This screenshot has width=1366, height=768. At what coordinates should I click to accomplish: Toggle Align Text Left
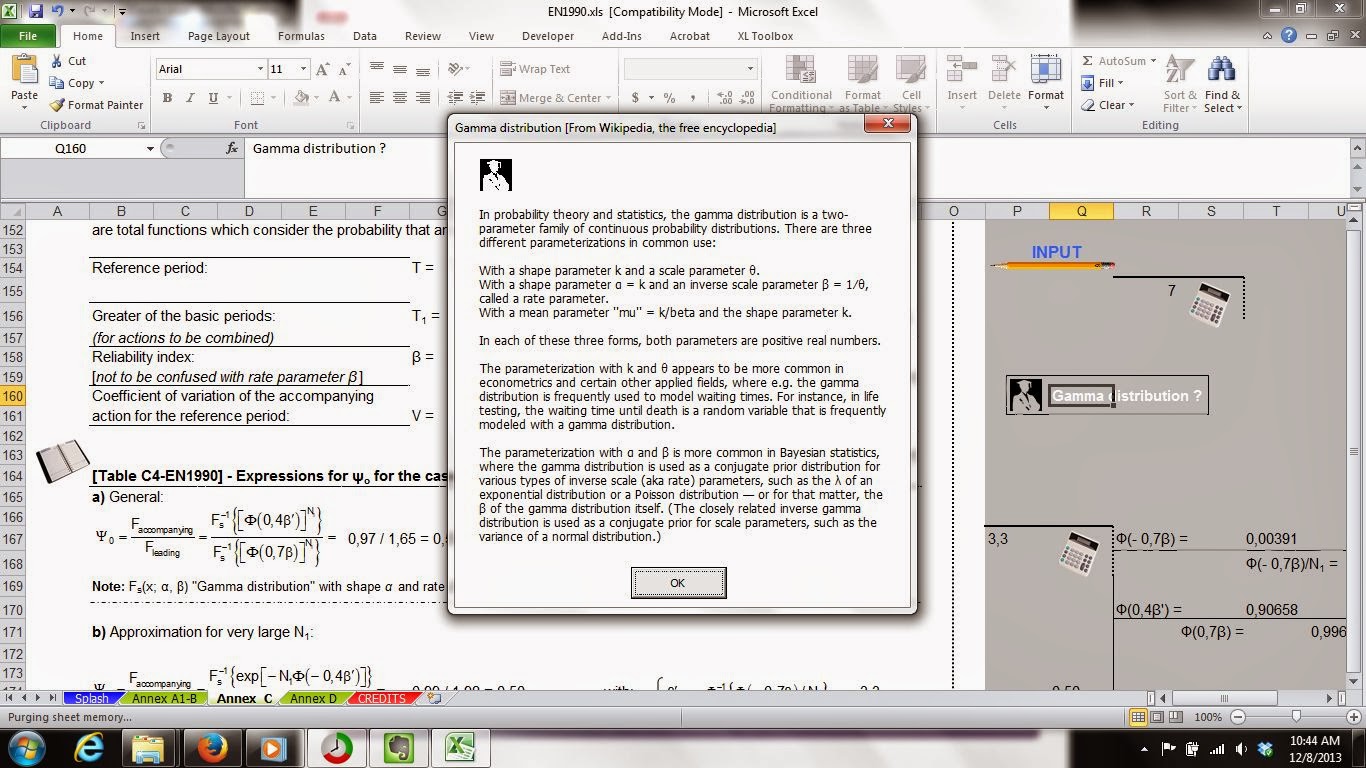pos(377,98)
